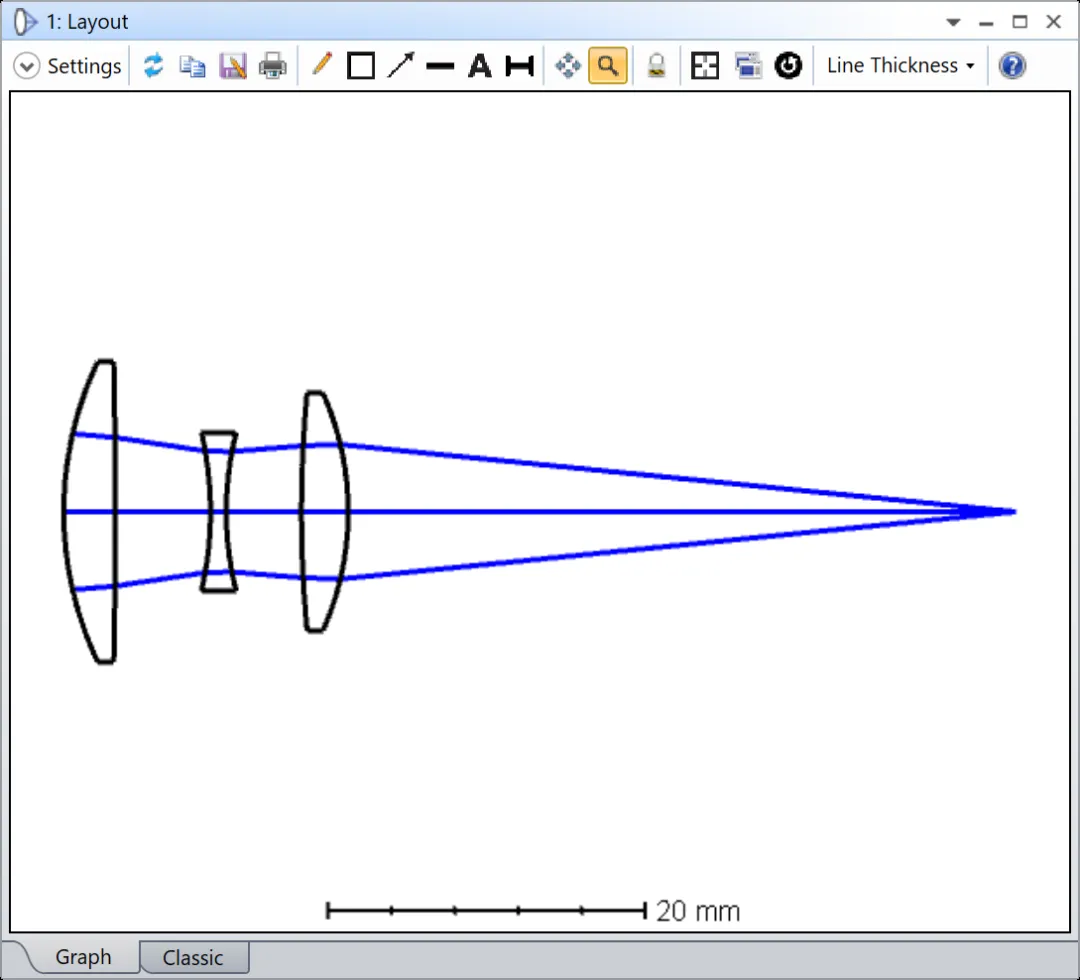This screenshot has height=980, width=1080.
Task: Pick the arrow drawing tool
Action: tap(400, 66)
